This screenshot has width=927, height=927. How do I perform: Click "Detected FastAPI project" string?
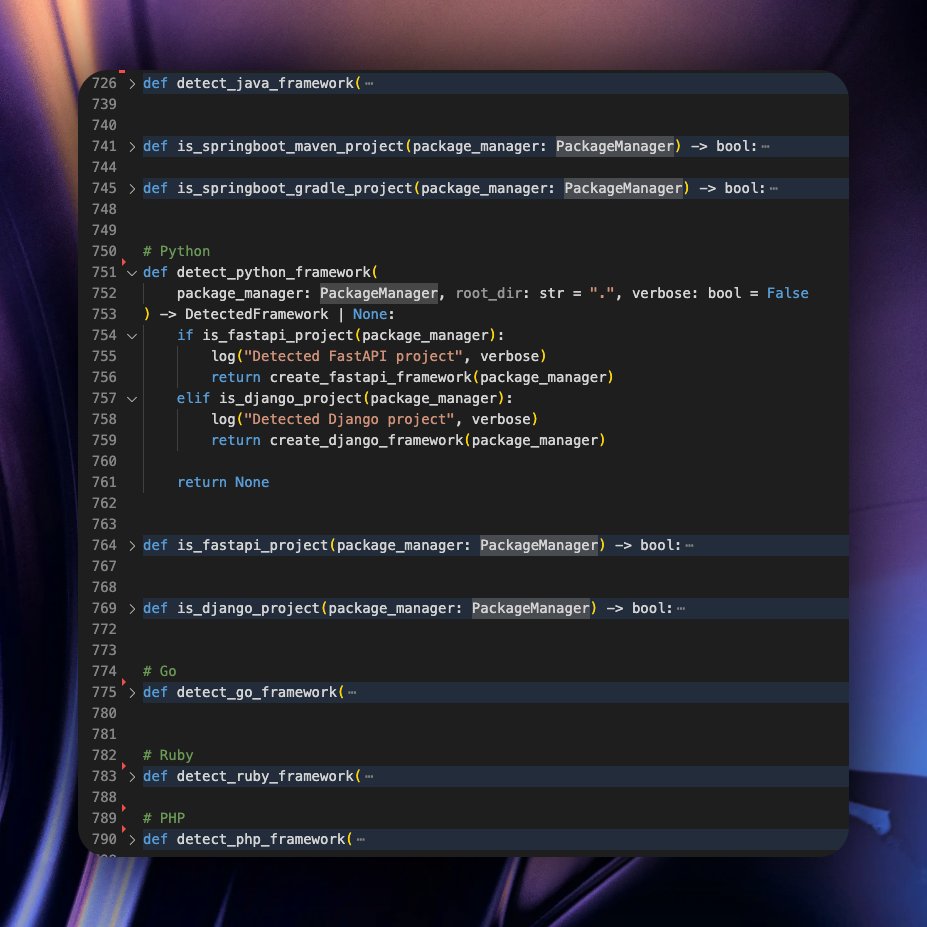(354, 356)
